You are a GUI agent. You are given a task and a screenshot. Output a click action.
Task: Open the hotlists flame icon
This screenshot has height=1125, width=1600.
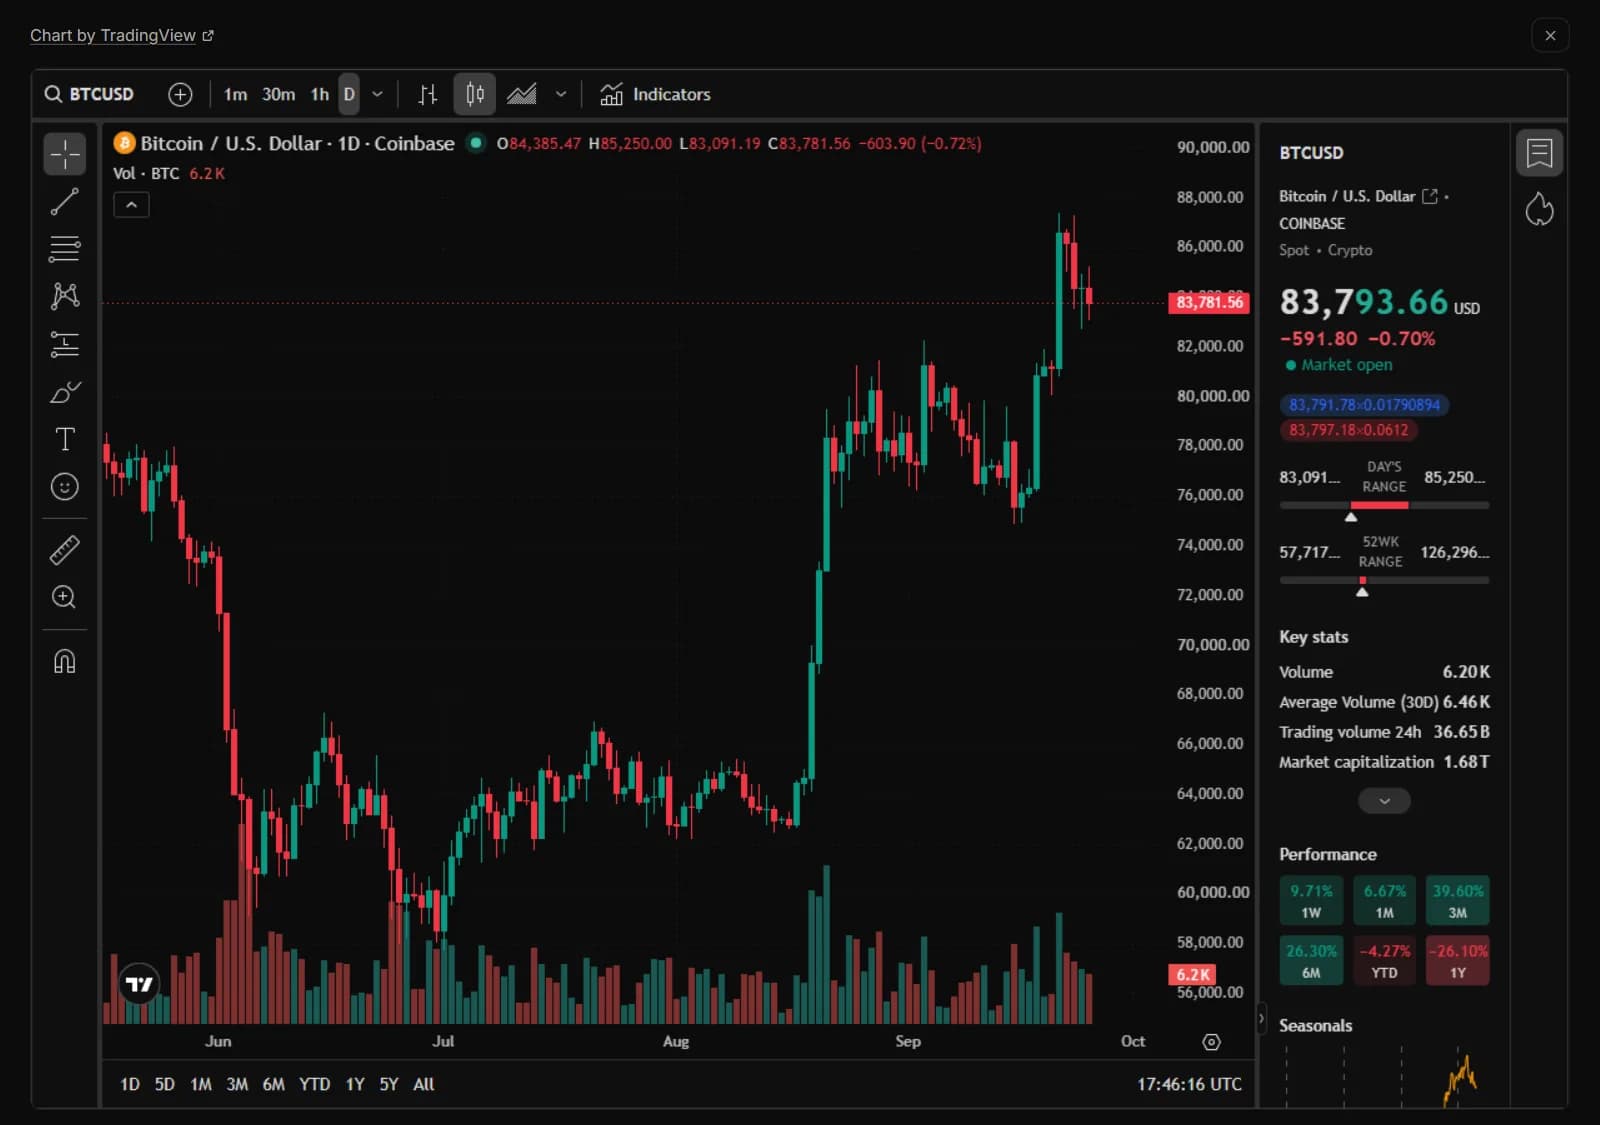coord(1540,209)
